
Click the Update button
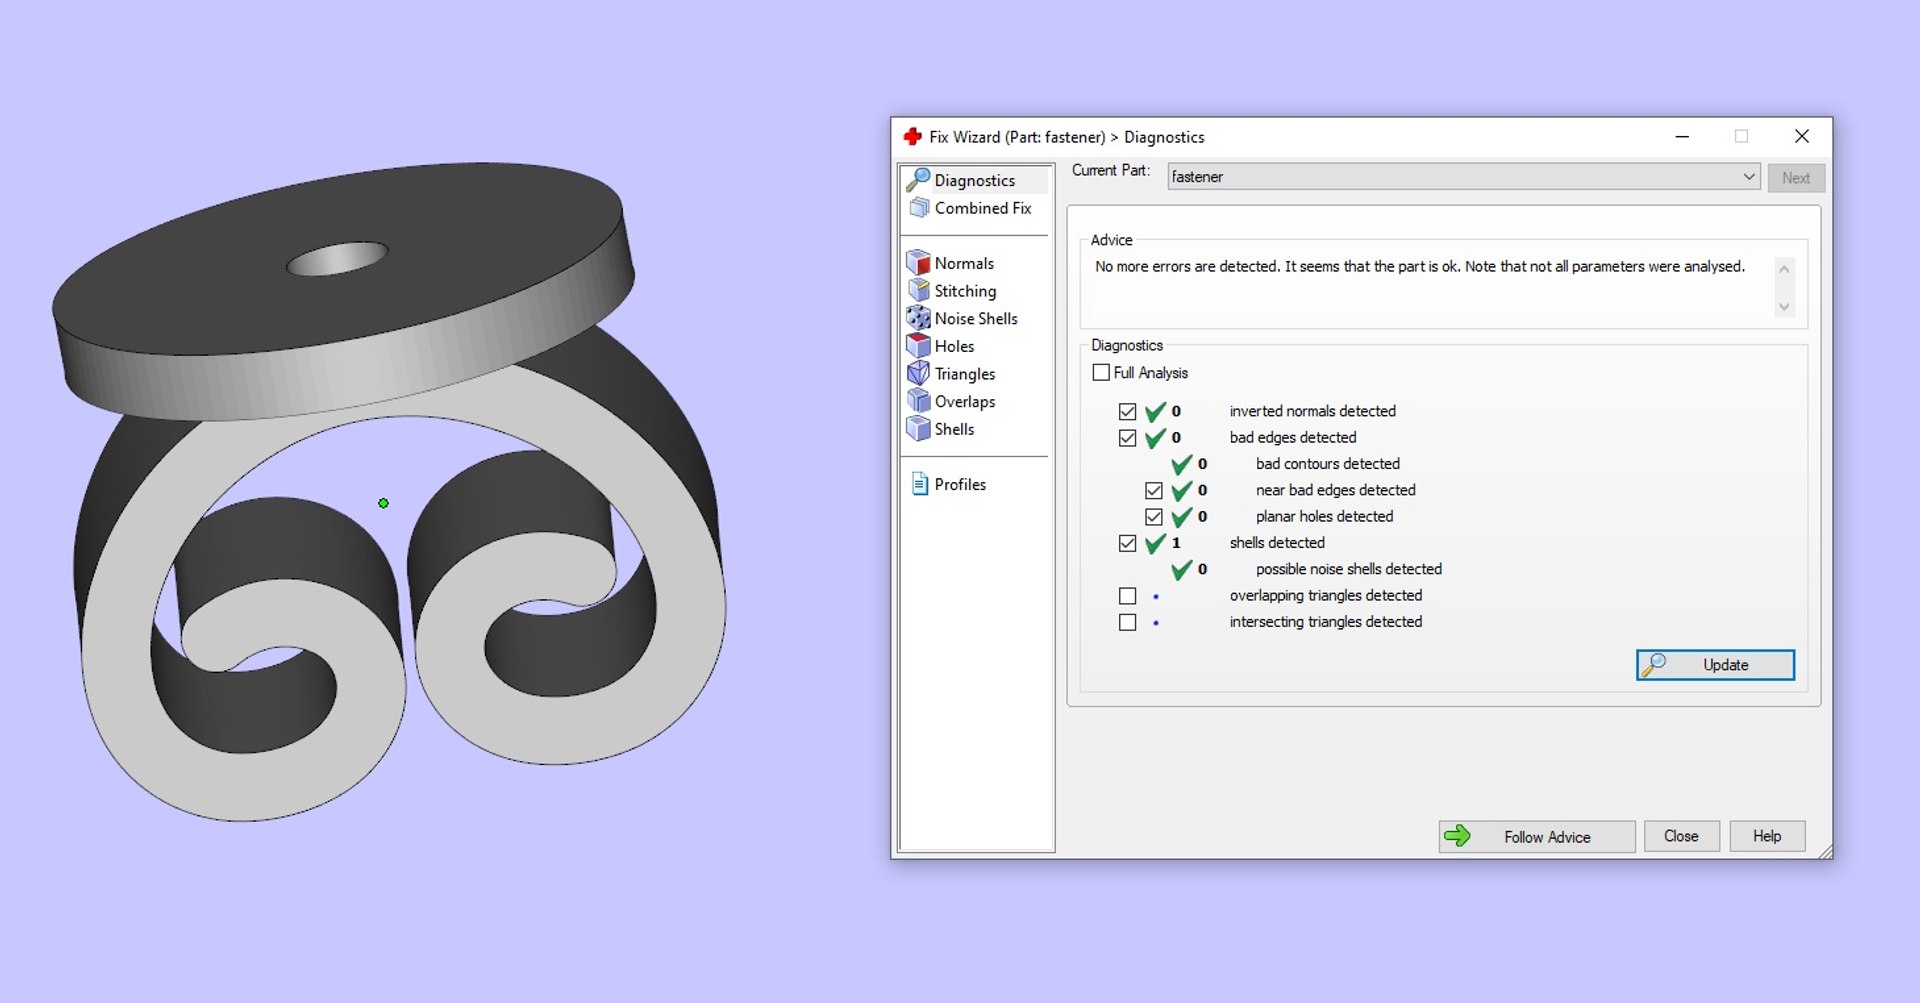(1715, 665)
